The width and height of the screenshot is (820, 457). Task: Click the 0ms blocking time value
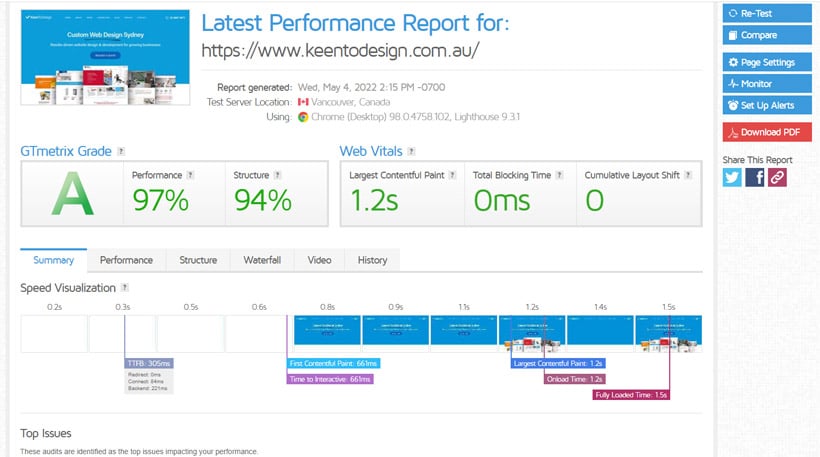[x=502, y=201]
